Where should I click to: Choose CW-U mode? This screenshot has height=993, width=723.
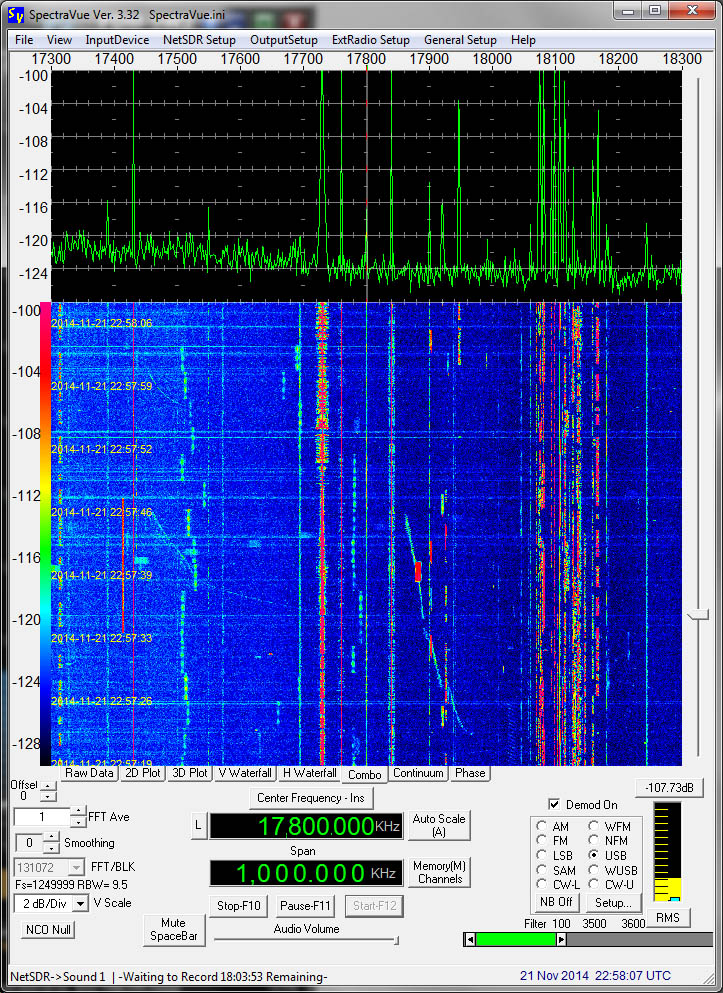[594, 884]
